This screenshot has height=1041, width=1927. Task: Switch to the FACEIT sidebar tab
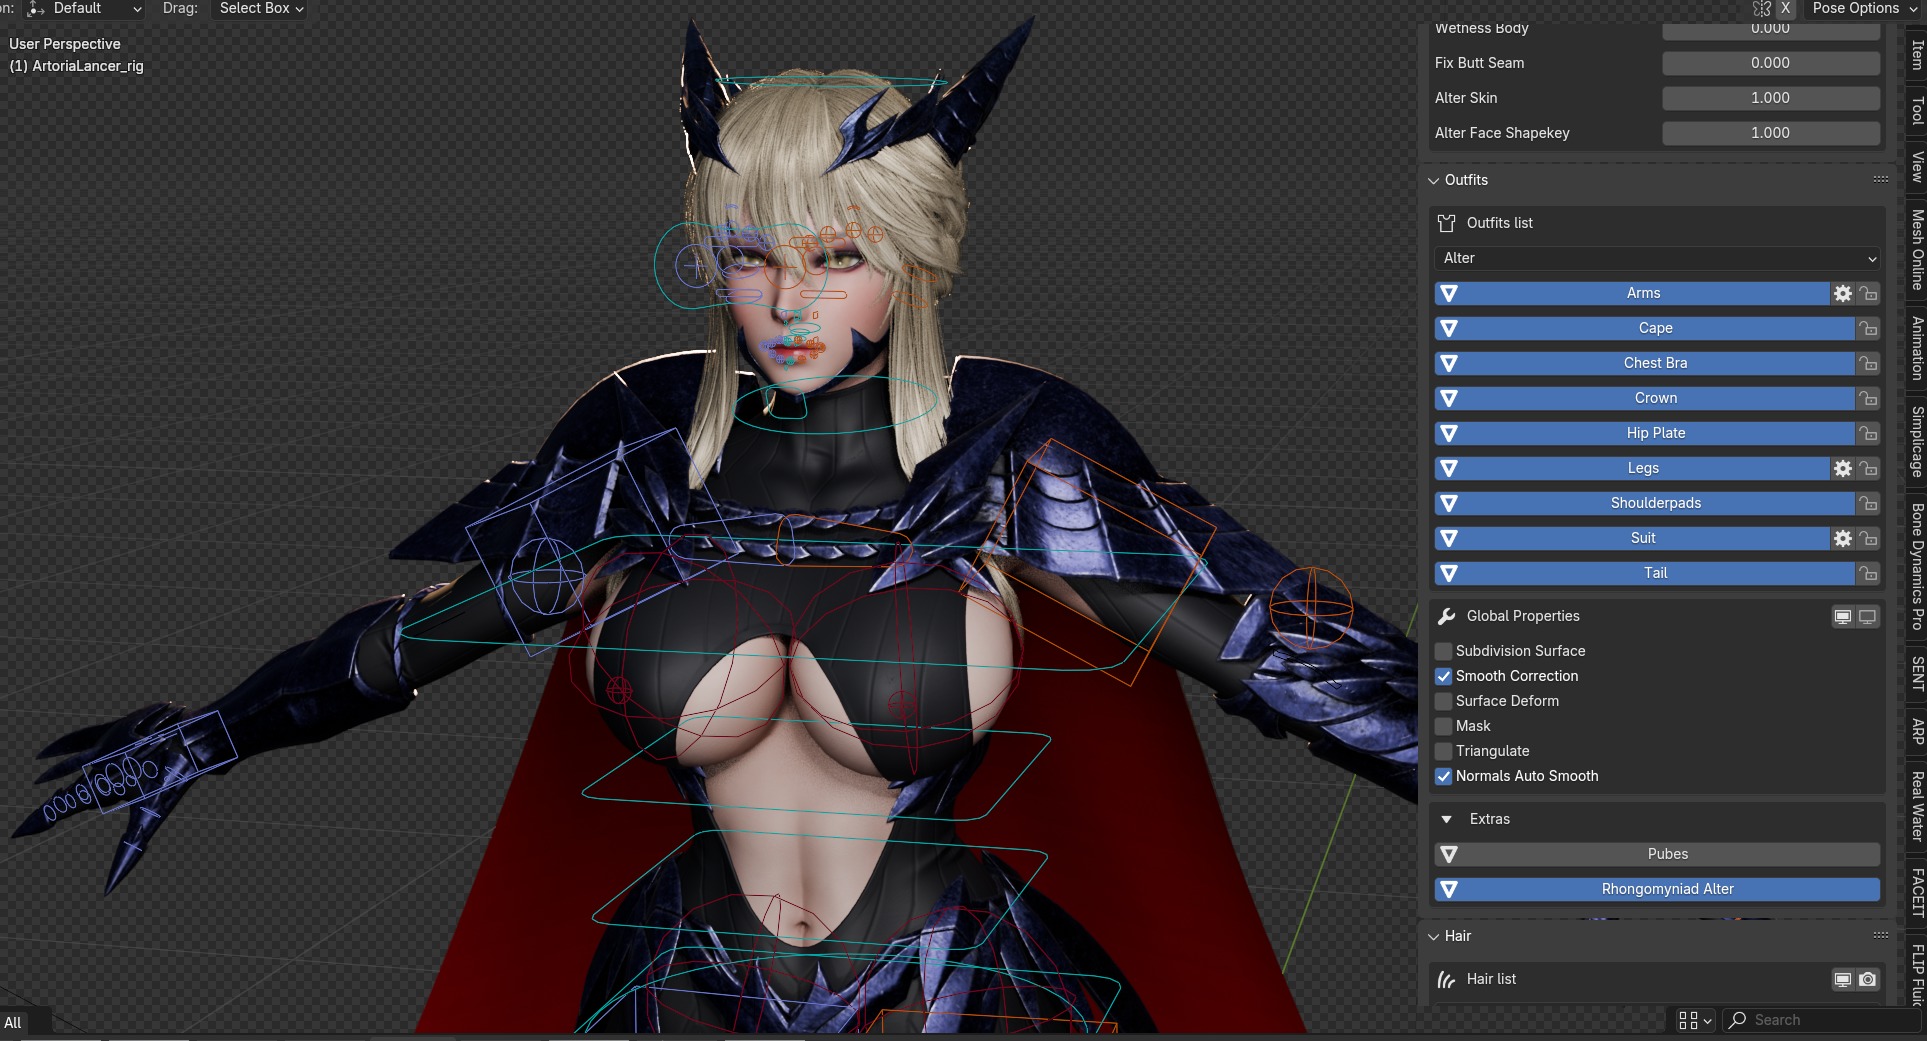tap(1917, 893)
